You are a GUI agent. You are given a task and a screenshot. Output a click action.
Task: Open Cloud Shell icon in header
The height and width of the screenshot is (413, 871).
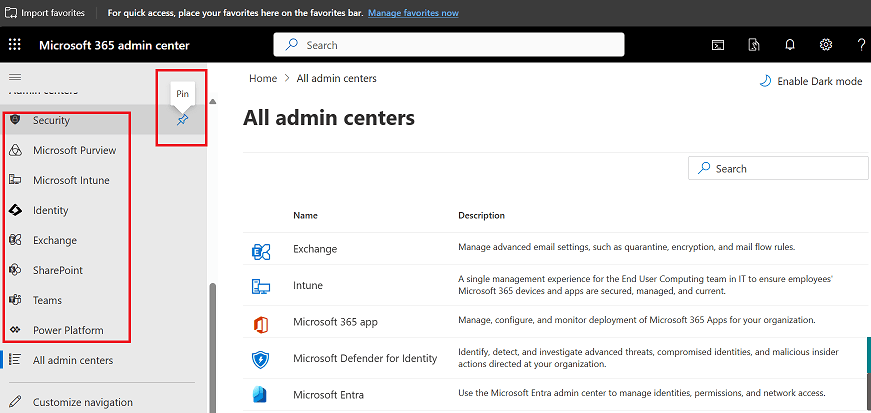[x=718, y=45]
